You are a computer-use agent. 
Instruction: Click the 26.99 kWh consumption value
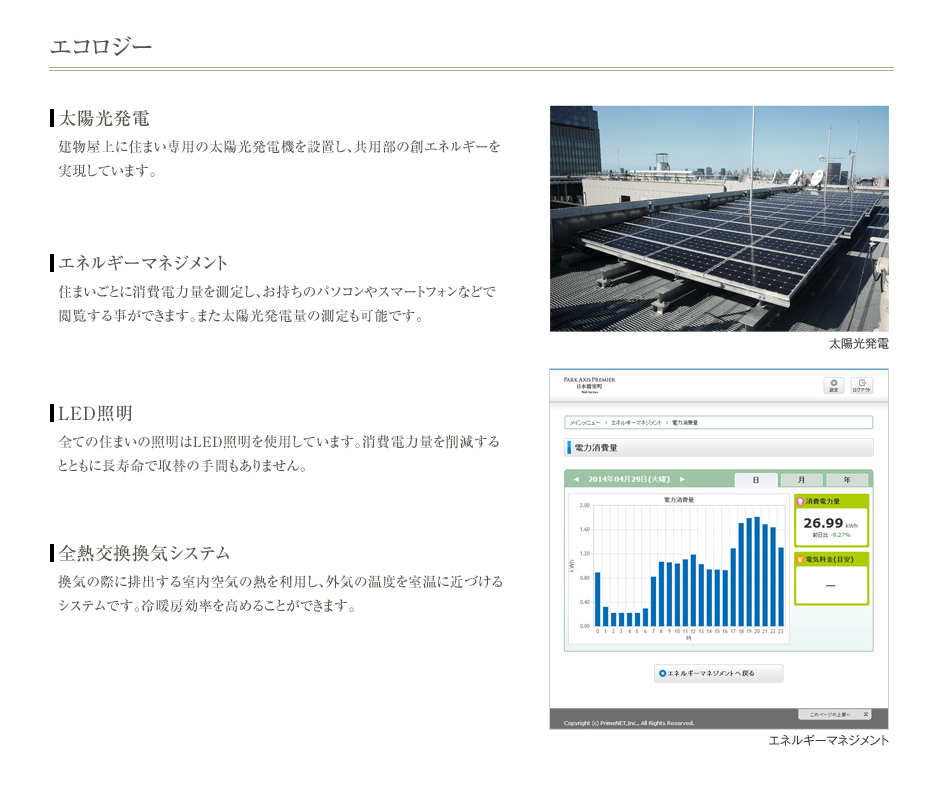tap(830, 523)
